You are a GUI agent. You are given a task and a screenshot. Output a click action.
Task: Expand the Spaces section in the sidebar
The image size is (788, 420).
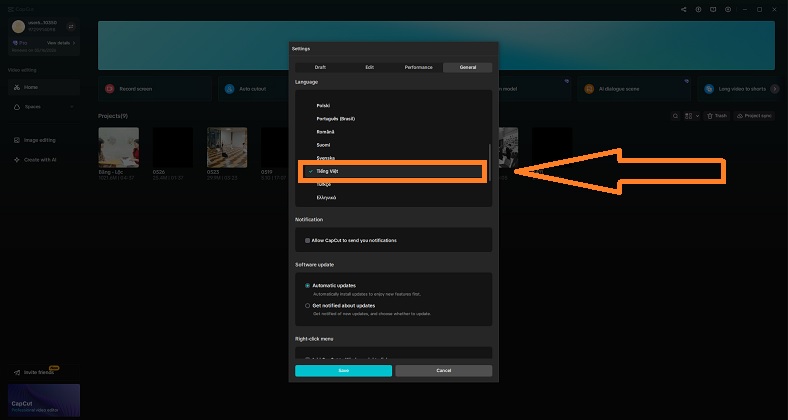click(x=72, y=106)
